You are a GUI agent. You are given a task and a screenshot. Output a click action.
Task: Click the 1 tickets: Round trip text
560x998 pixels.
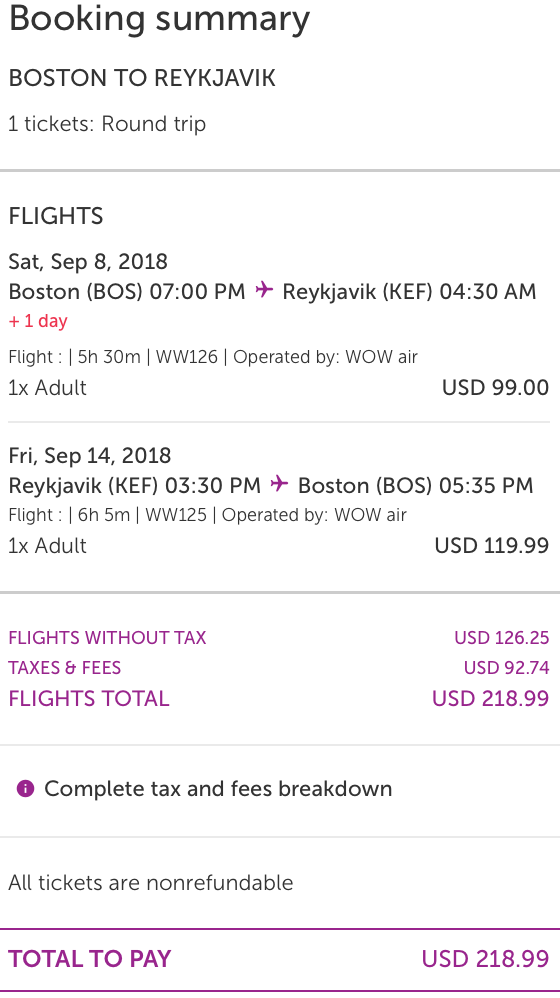(x=107, y=123)
